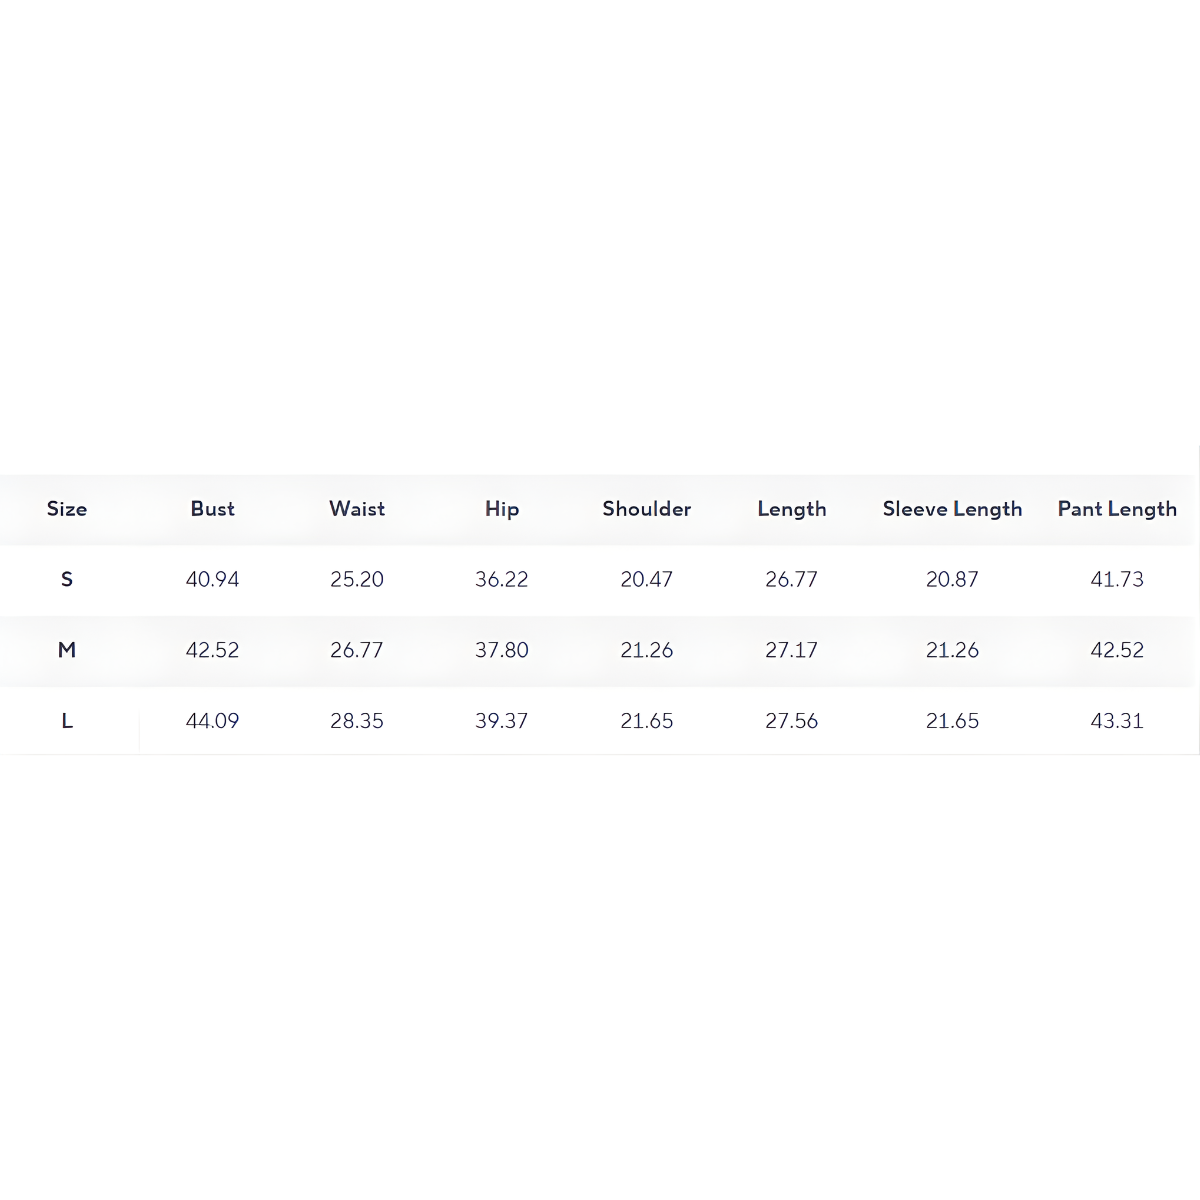
Task: Select the length value 27.56 for size L
Action: pyautogui.click(x=792, y=721)
